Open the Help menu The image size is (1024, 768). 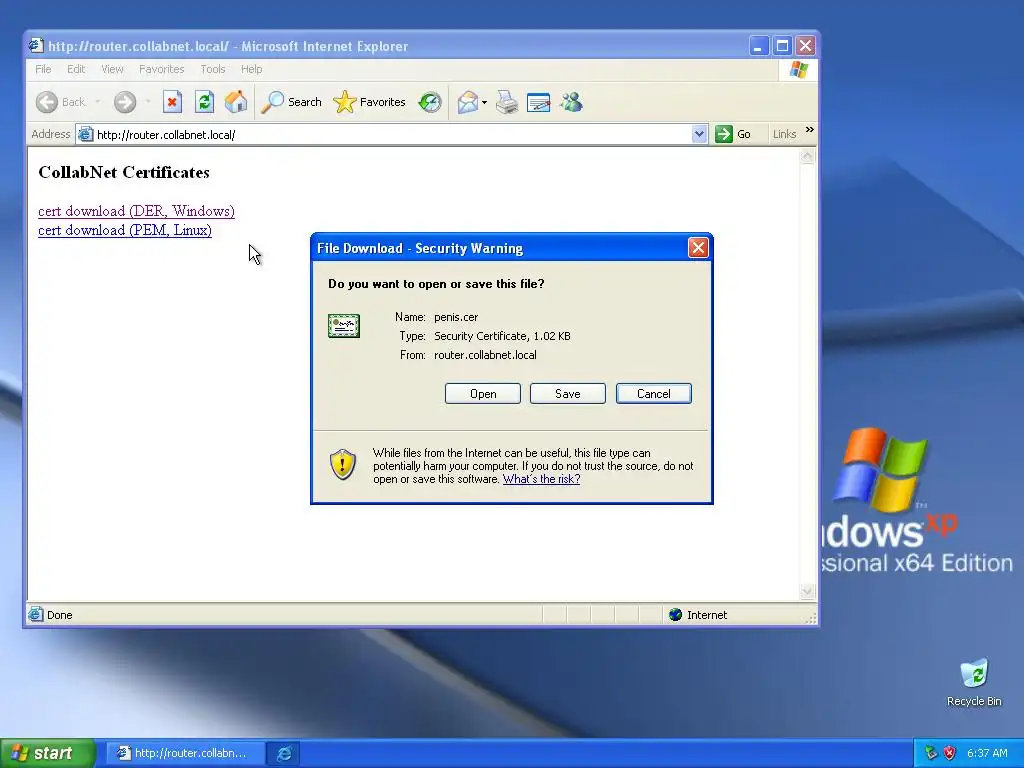click(251, 69)
